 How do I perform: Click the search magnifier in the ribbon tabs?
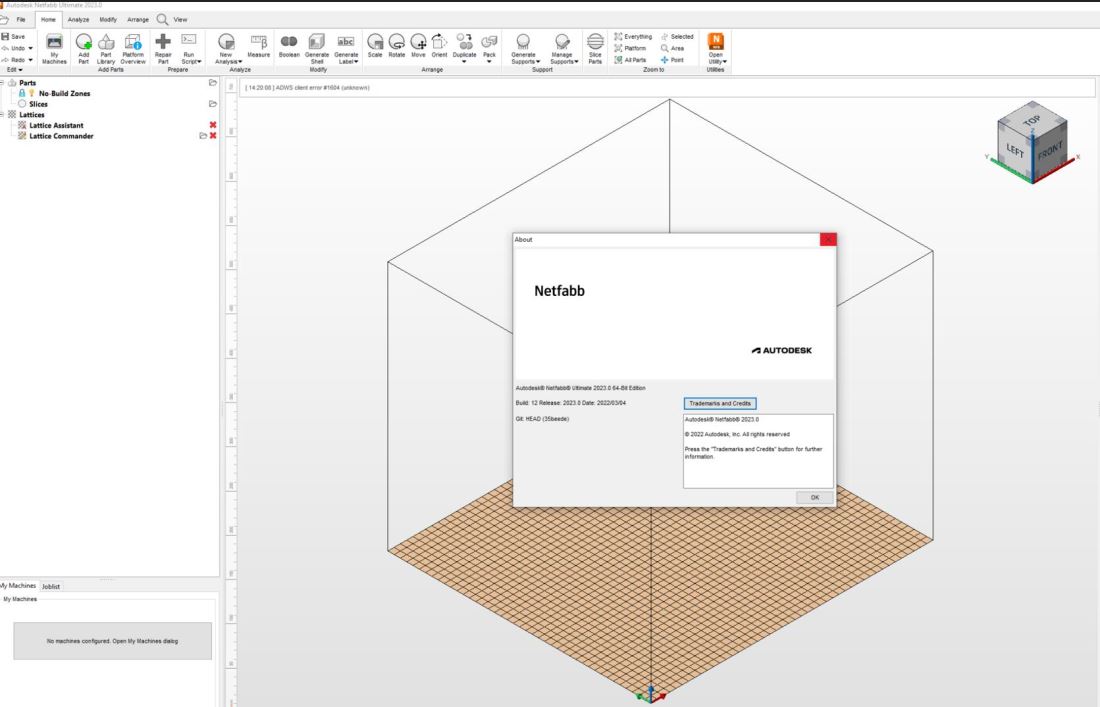(162, 19)
